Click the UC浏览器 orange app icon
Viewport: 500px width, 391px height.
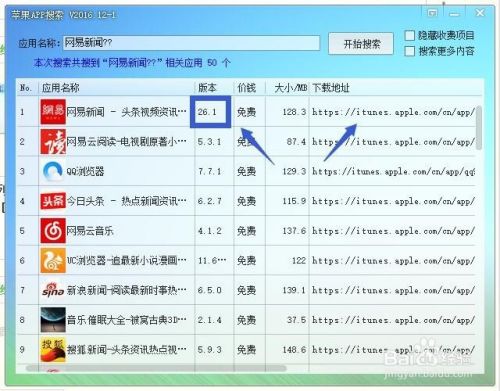(x=53, y=260)
